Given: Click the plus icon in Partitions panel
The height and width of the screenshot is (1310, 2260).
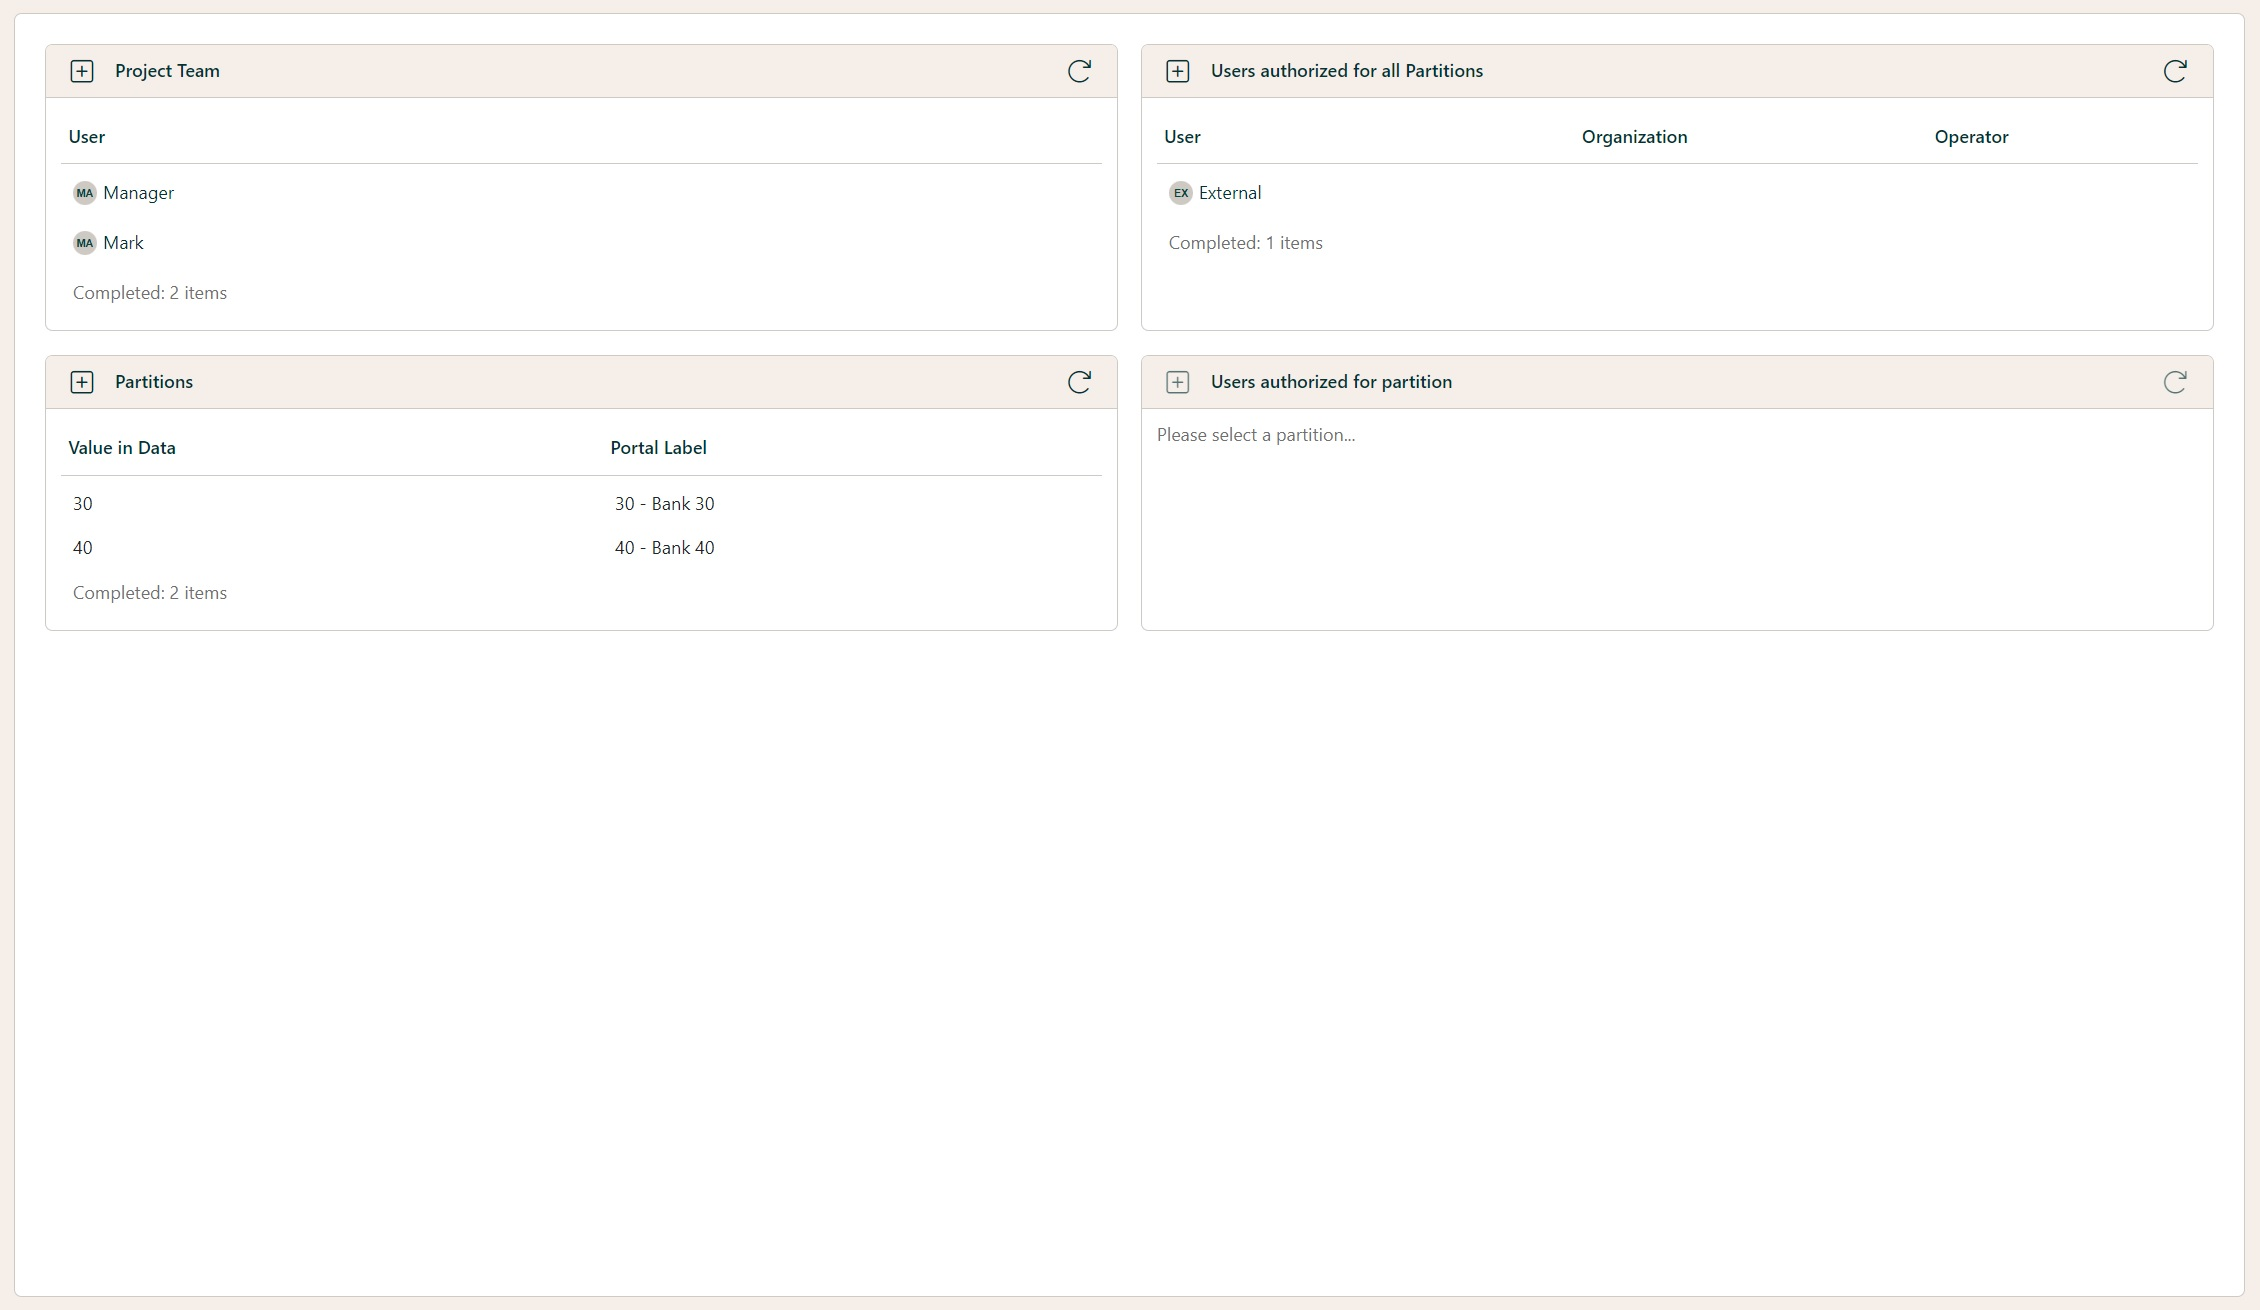Looking at the screenshot, I should click(x=82, y=382).
